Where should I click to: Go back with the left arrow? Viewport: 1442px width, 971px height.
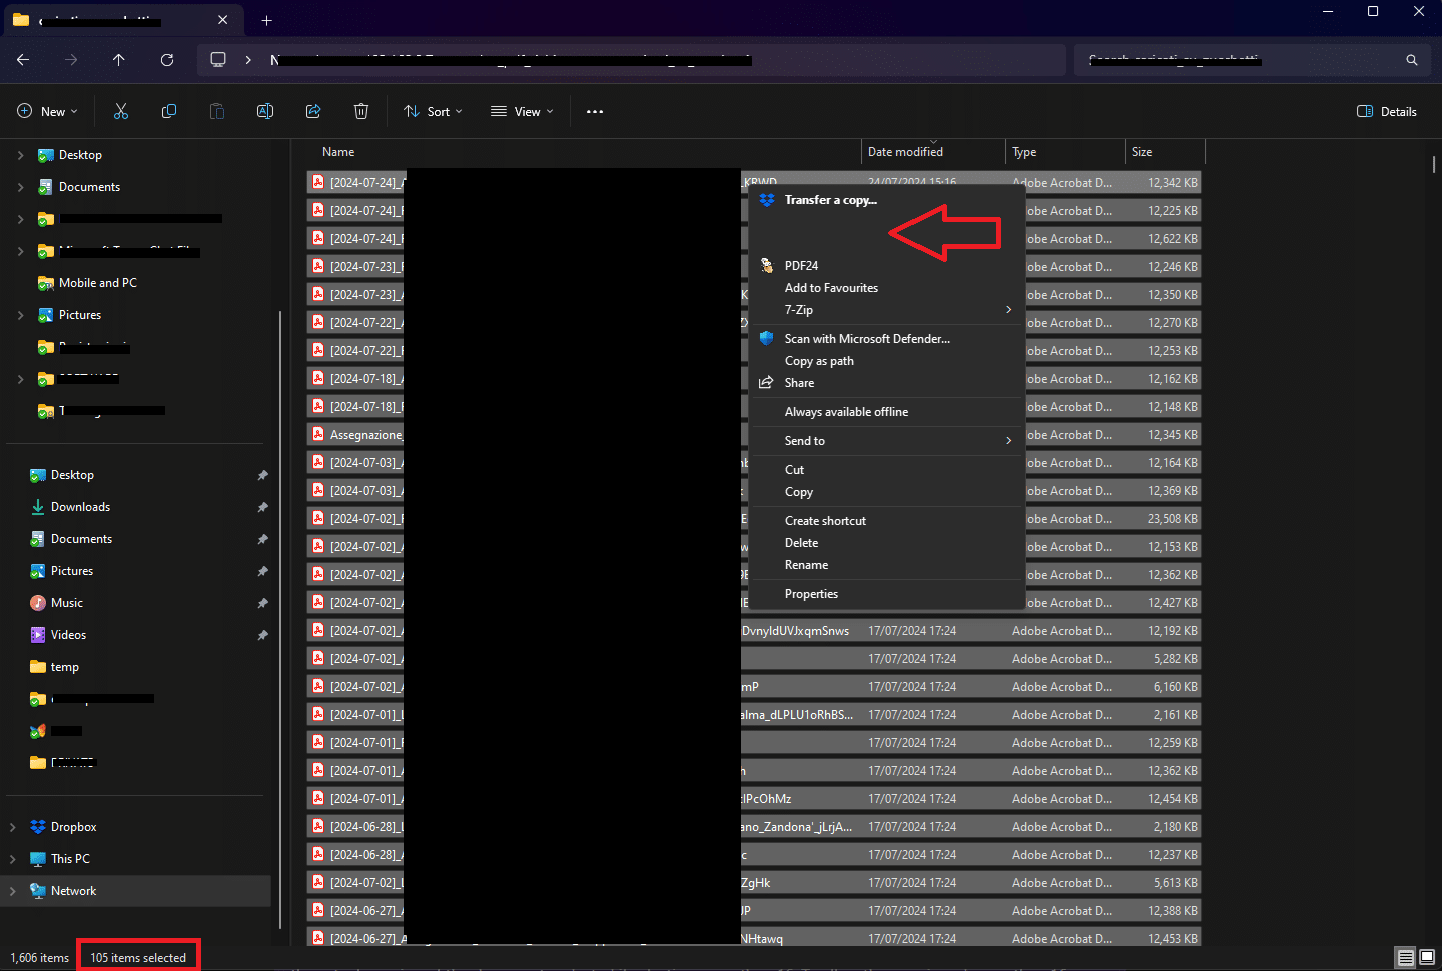(x=23, y=60)
